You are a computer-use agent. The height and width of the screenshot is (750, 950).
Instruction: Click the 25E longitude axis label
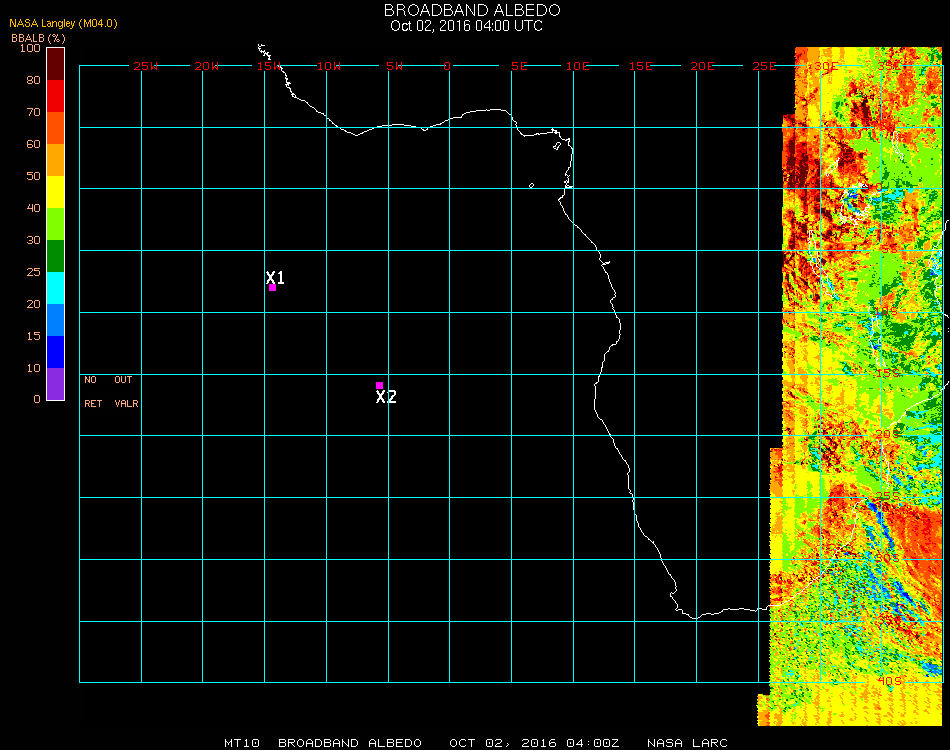pos(764,66)
